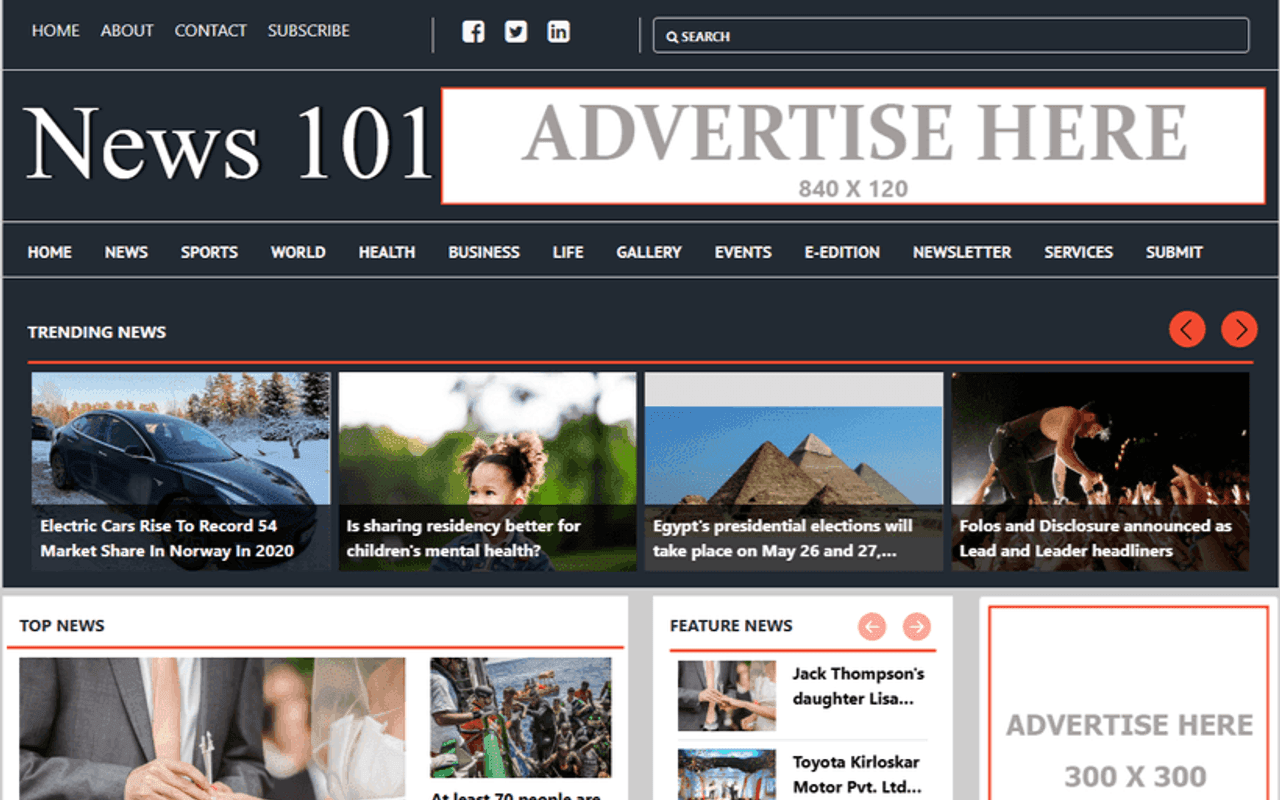
Task: Click the SUBSCRIBE link
Action: pos(308,30)
